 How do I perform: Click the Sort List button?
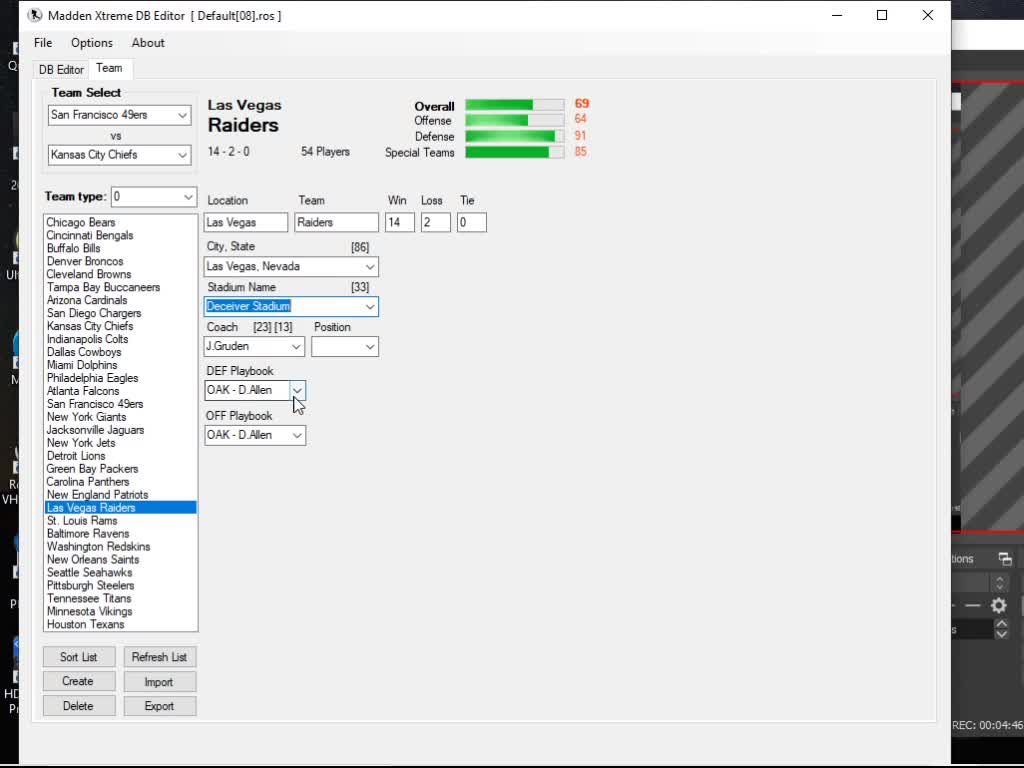click(79, 657)
